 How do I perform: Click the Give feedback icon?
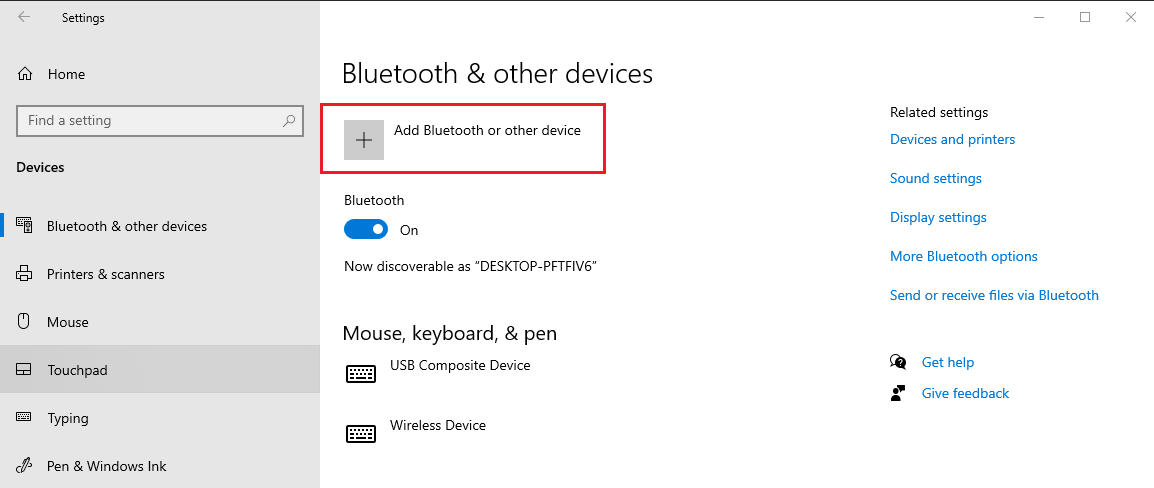tap(898, 393)
